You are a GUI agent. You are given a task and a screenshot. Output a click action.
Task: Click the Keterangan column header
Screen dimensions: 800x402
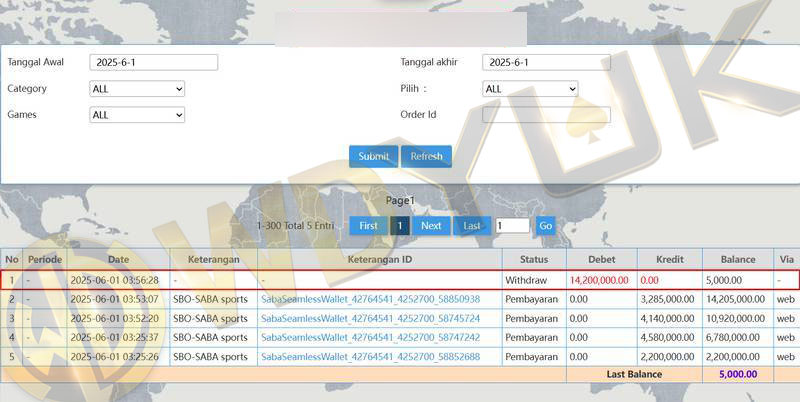pyautogui.click(x=213, y=259)
